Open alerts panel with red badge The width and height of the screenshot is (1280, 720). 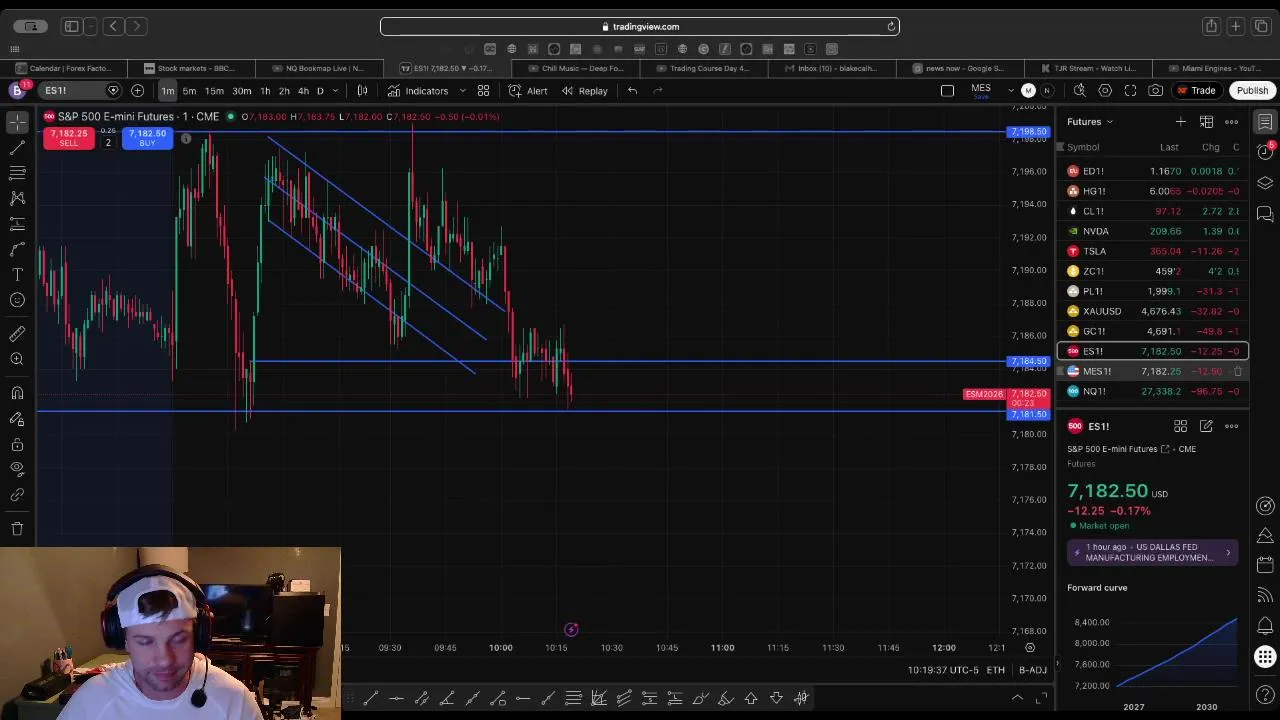click(1265, 152)
